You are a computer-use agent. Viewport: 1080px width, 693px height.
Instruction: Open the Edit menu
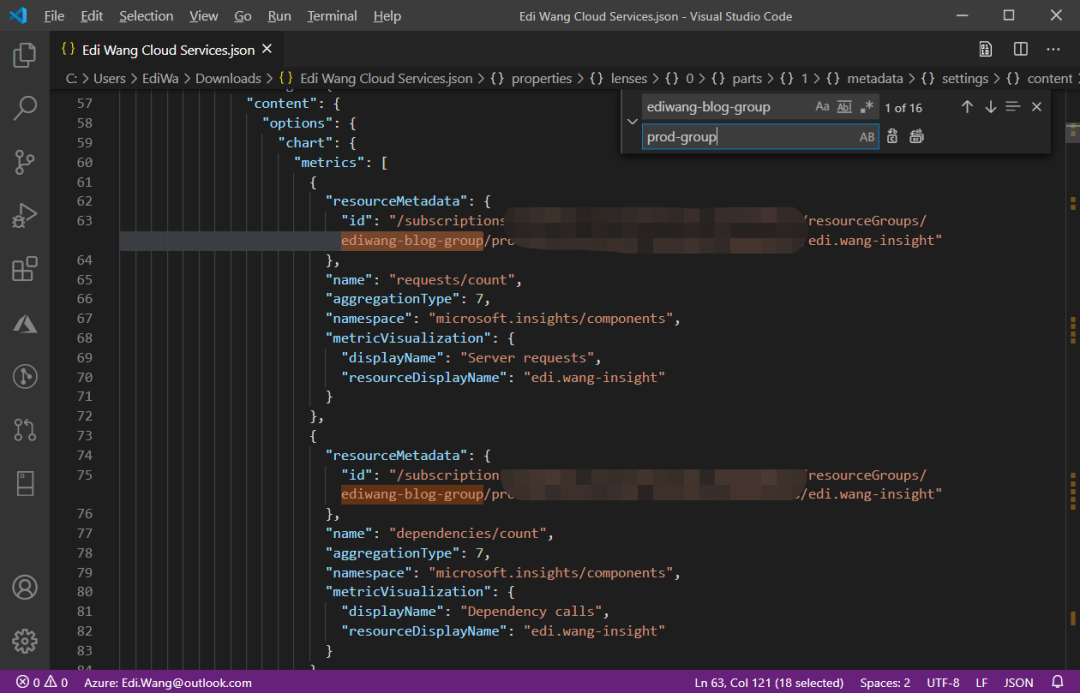coord(91,16)
